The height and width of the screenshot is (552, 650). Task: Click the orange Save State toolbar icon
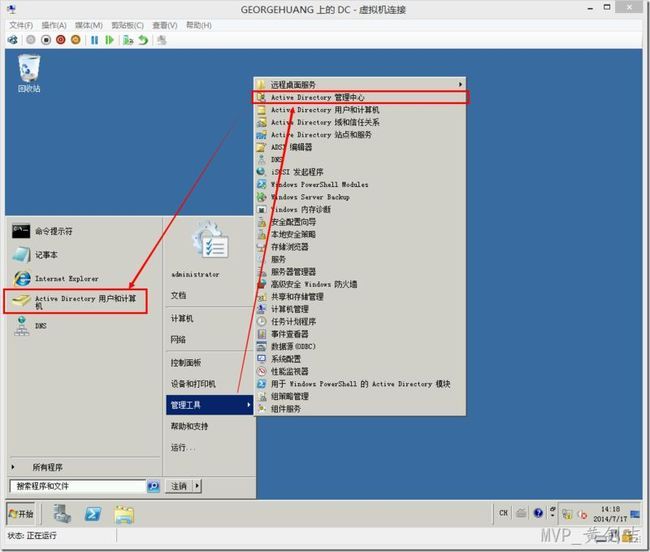[x=75, y=40]
